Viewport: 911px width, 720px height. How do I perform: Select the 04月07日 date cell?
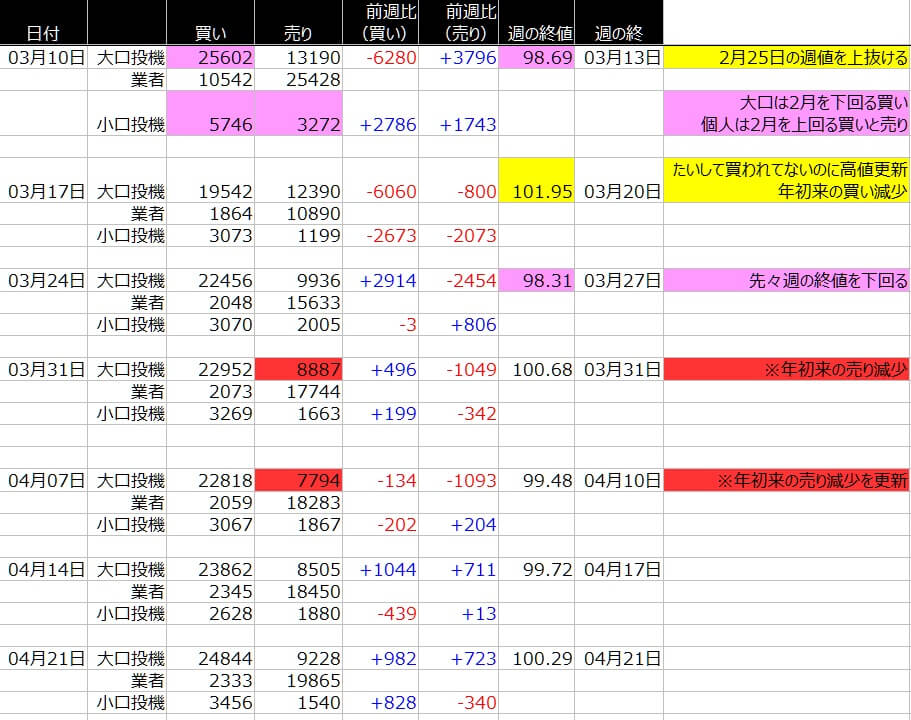tap(44, 480)
